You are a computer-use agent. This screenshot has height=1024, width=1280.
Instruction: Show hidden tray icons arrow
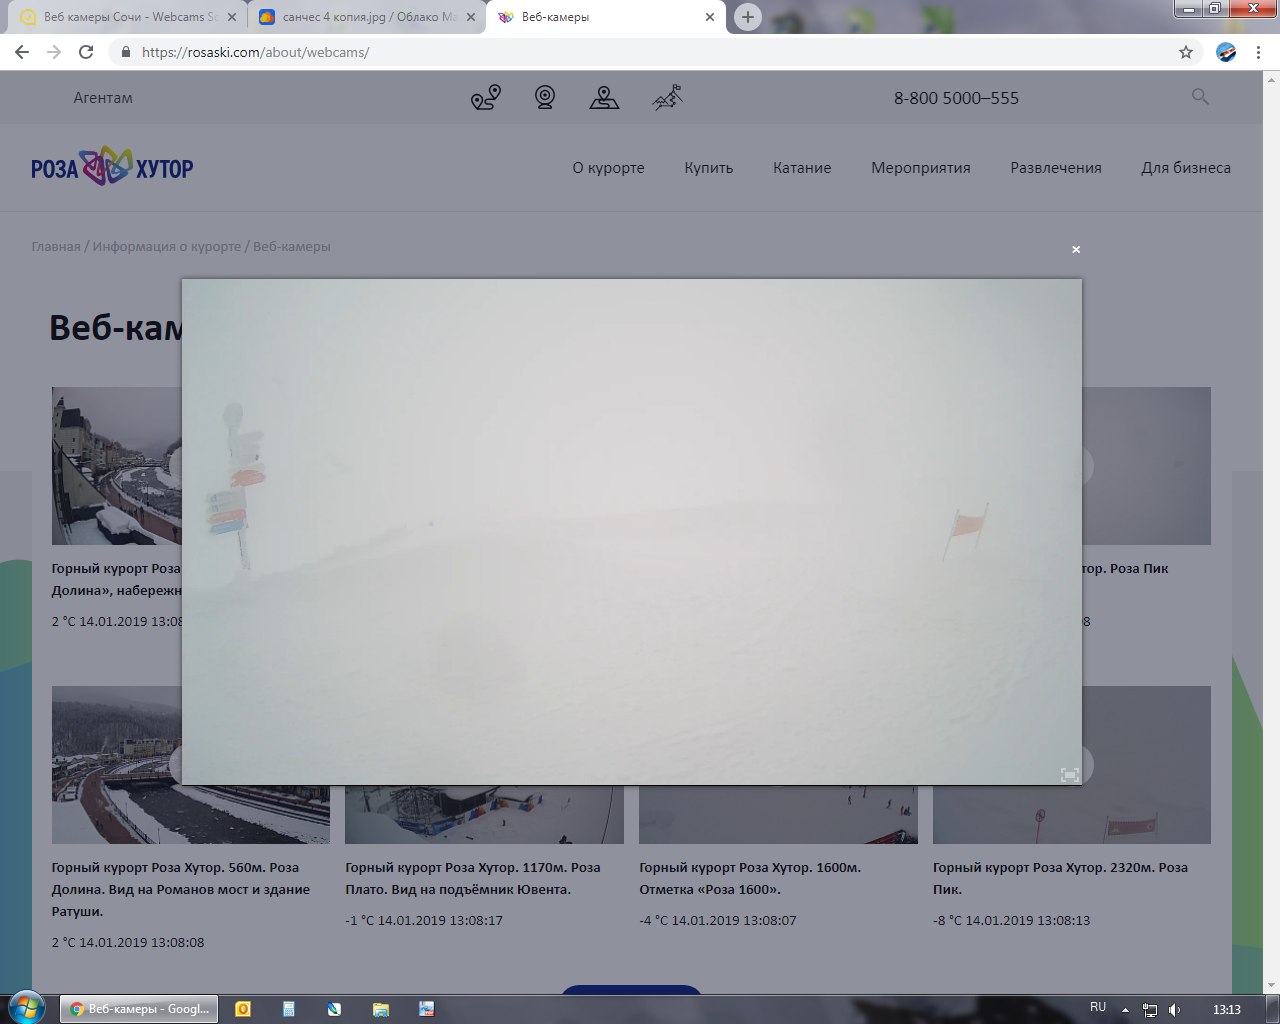pos(1126,1010)
